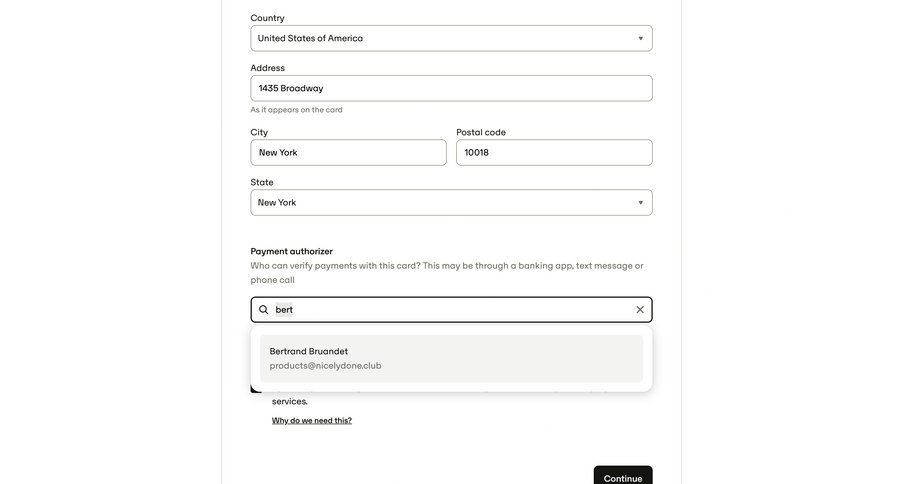Screen dimensions: 900x484
Task: Click into the City input field
Action: click(348, 153)
